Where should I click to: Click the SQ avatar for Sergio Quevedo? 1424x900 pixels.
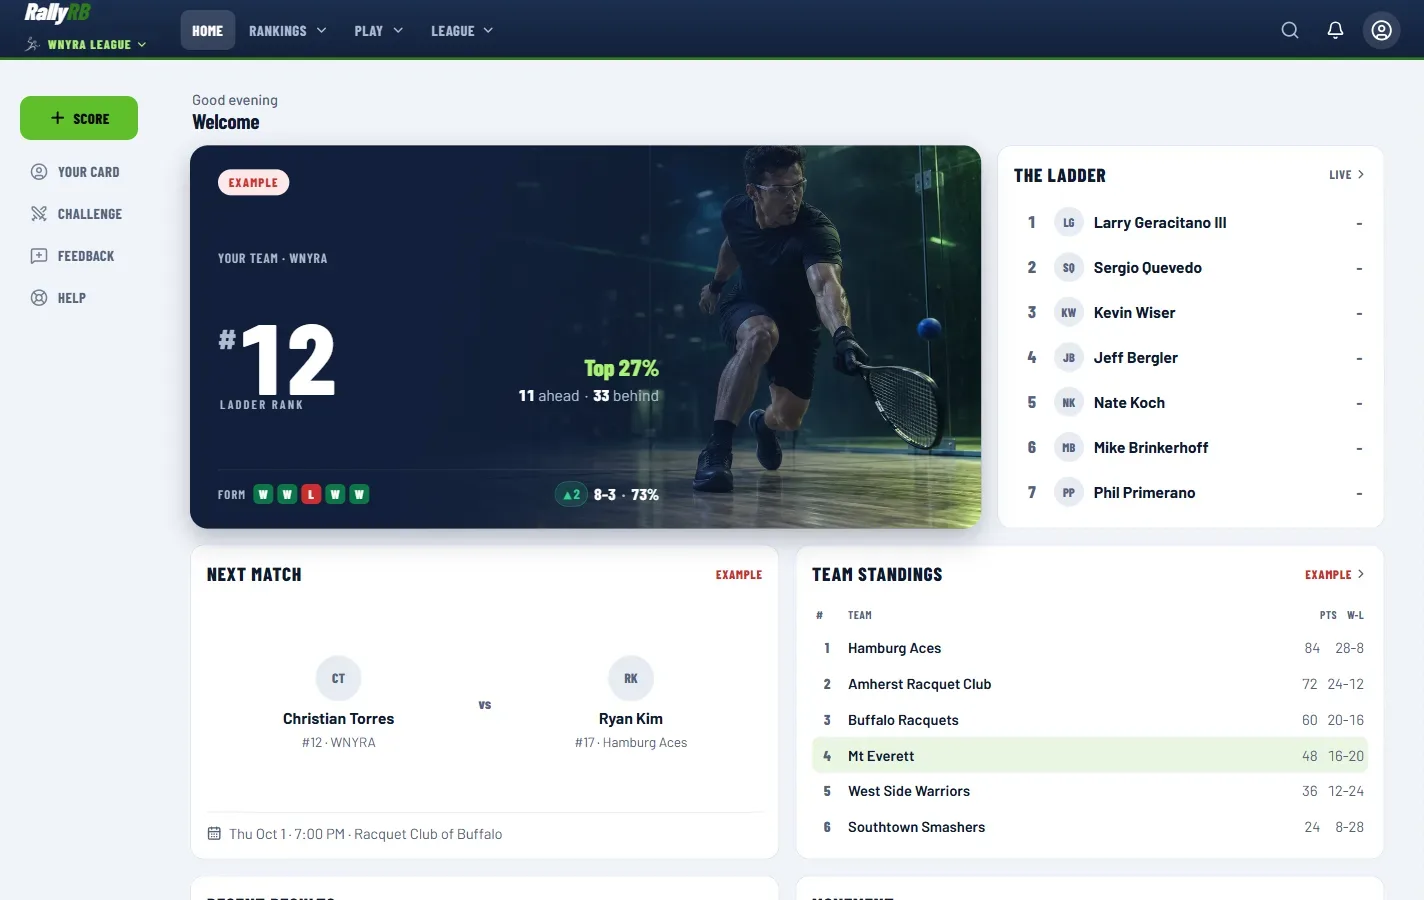coord(1069,268)
